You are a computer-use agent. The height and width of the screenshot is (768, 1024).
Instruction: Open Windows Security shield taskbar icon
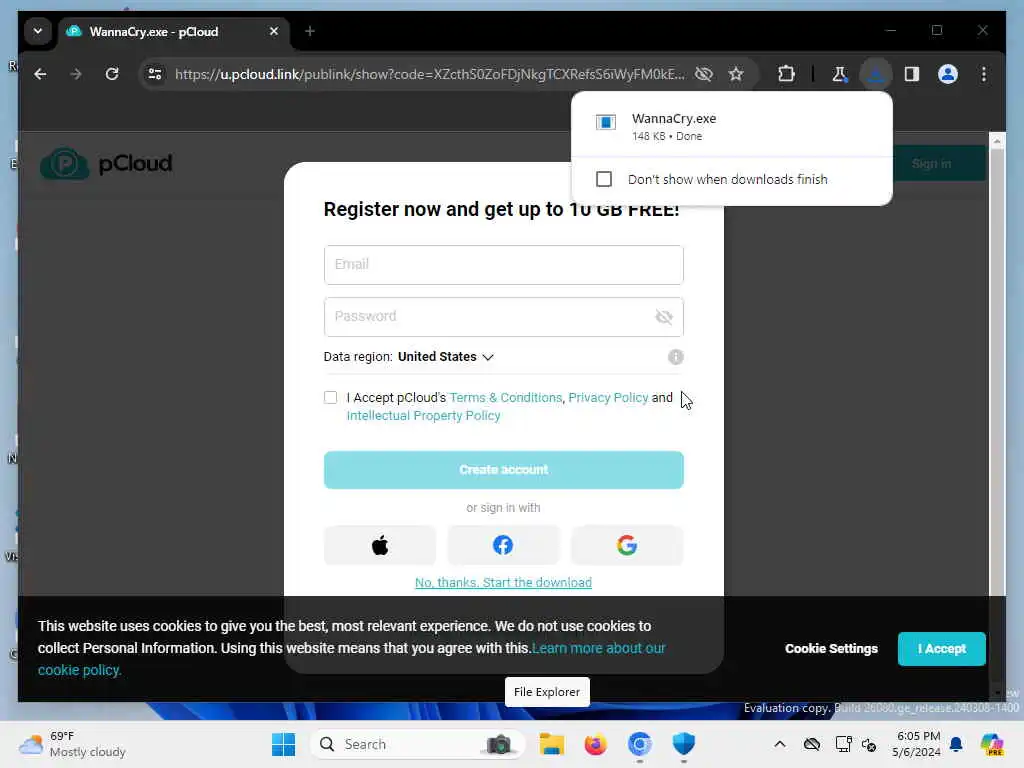point(684,744)
